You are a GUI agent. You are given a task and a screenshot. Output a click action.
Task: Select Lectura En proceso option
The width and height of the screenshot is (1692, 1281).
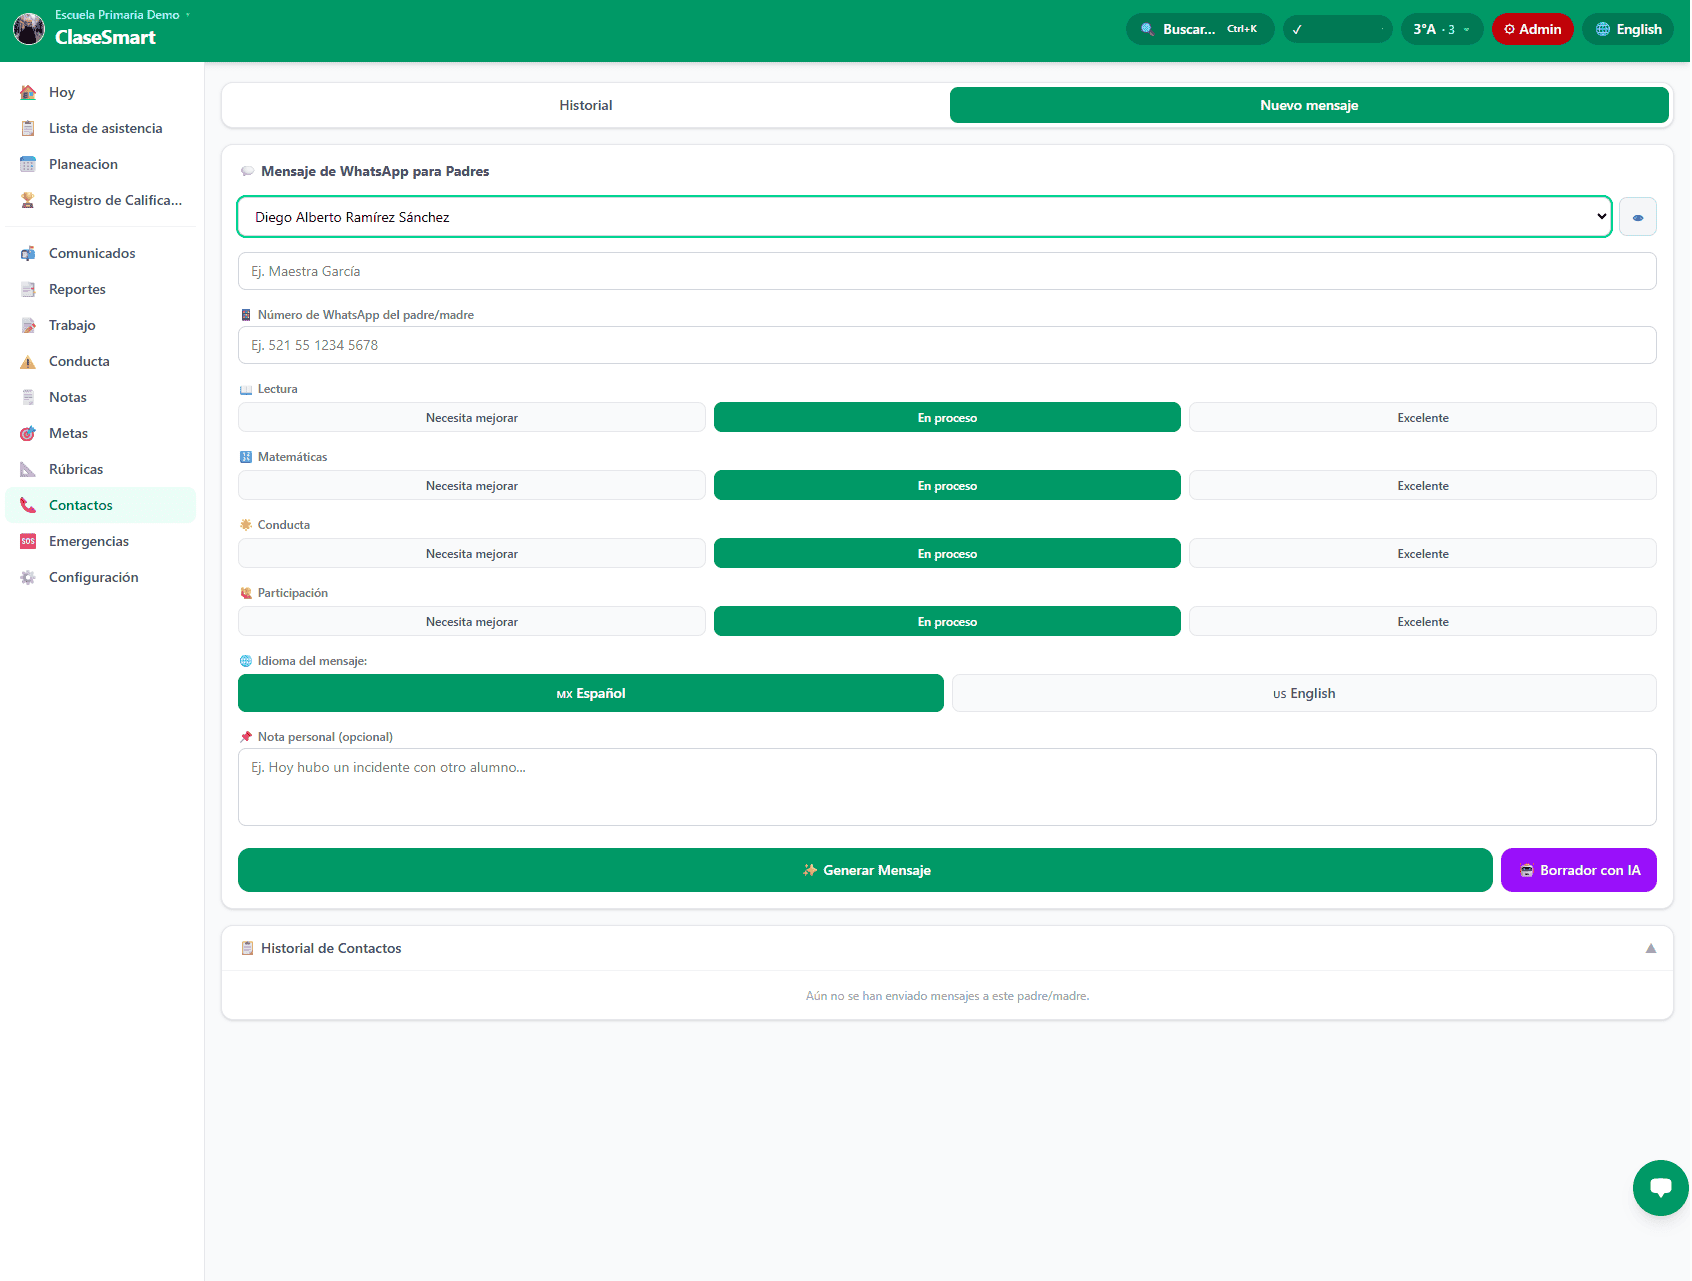tap(947, 417)
